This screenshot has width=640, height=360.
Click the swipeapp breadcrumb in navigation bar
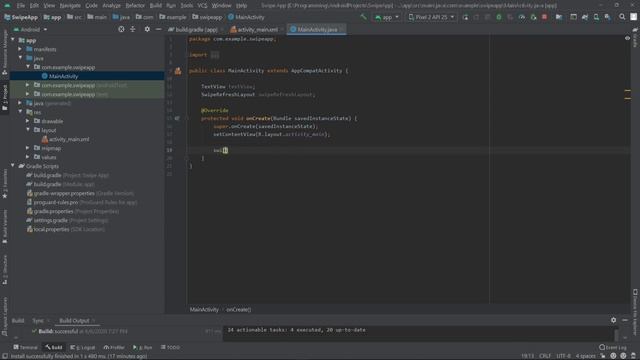coord(208,17)
